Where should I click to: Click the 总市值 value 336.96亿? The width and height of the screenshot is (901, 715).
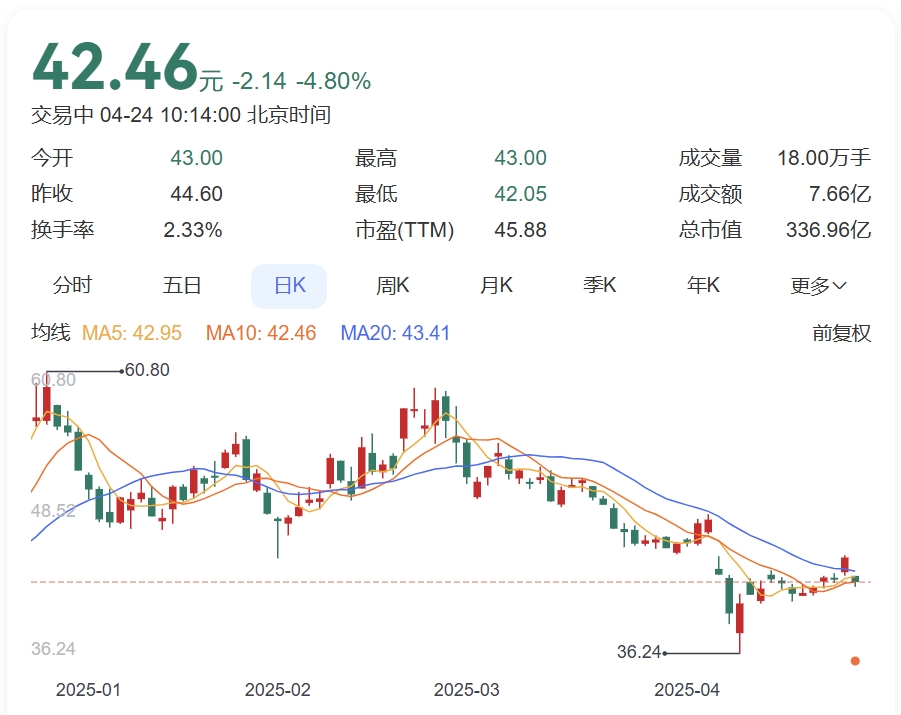pos(829,230)
